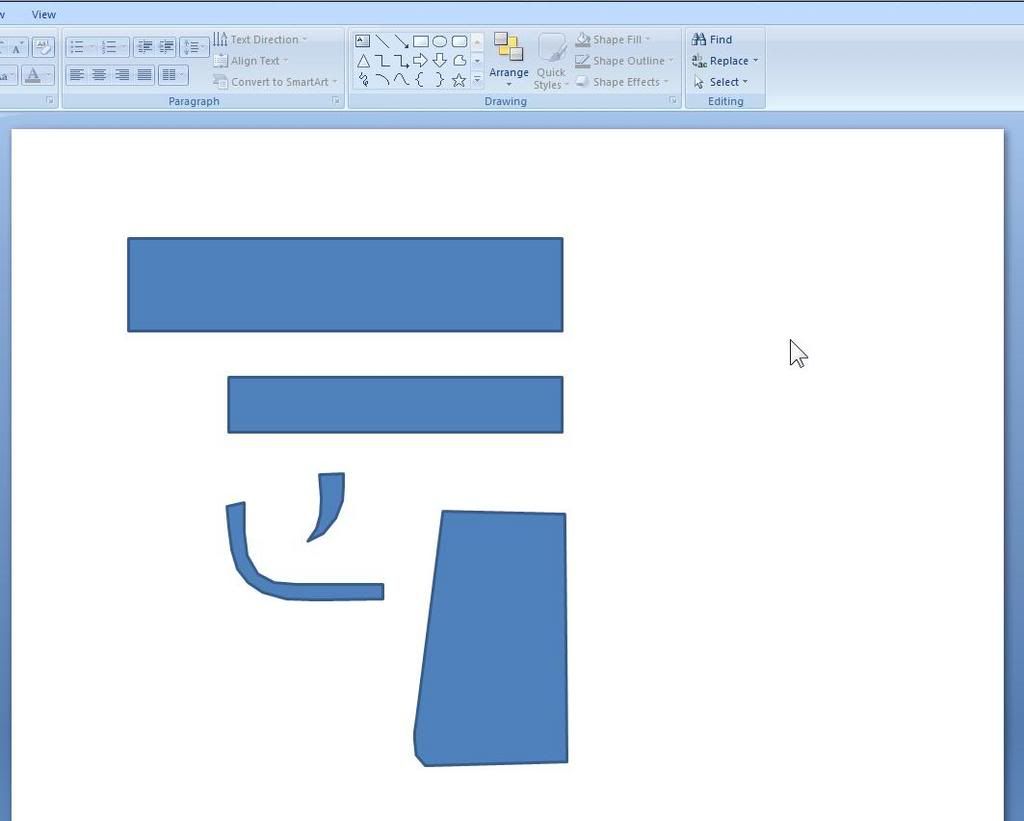
Task: Open the Font dialog launcher
Action: click(x=50, y=101)
